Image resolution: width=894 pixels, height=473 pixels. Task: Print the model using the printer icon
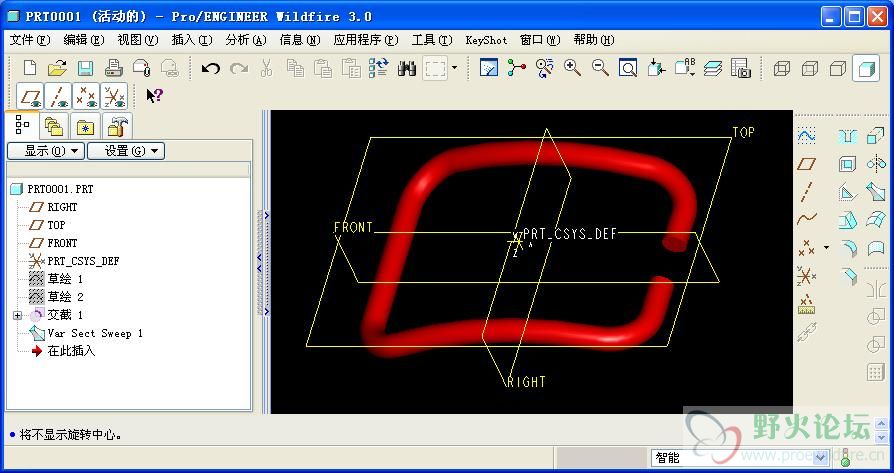(x=113, y=69)
